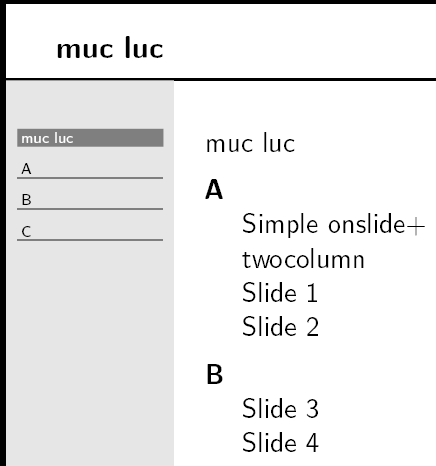Click the black rule under the title

pos(221,79)
